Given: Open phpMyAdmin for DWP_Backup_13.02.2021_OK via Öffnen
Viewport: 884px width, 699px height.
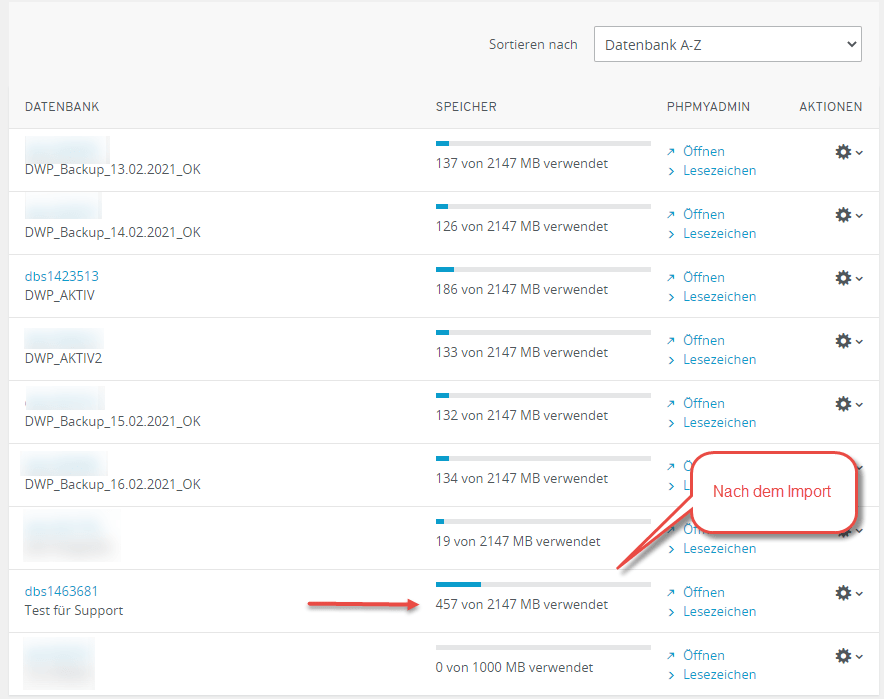Looking at the screenshot, I should click(x=703, y=152).
